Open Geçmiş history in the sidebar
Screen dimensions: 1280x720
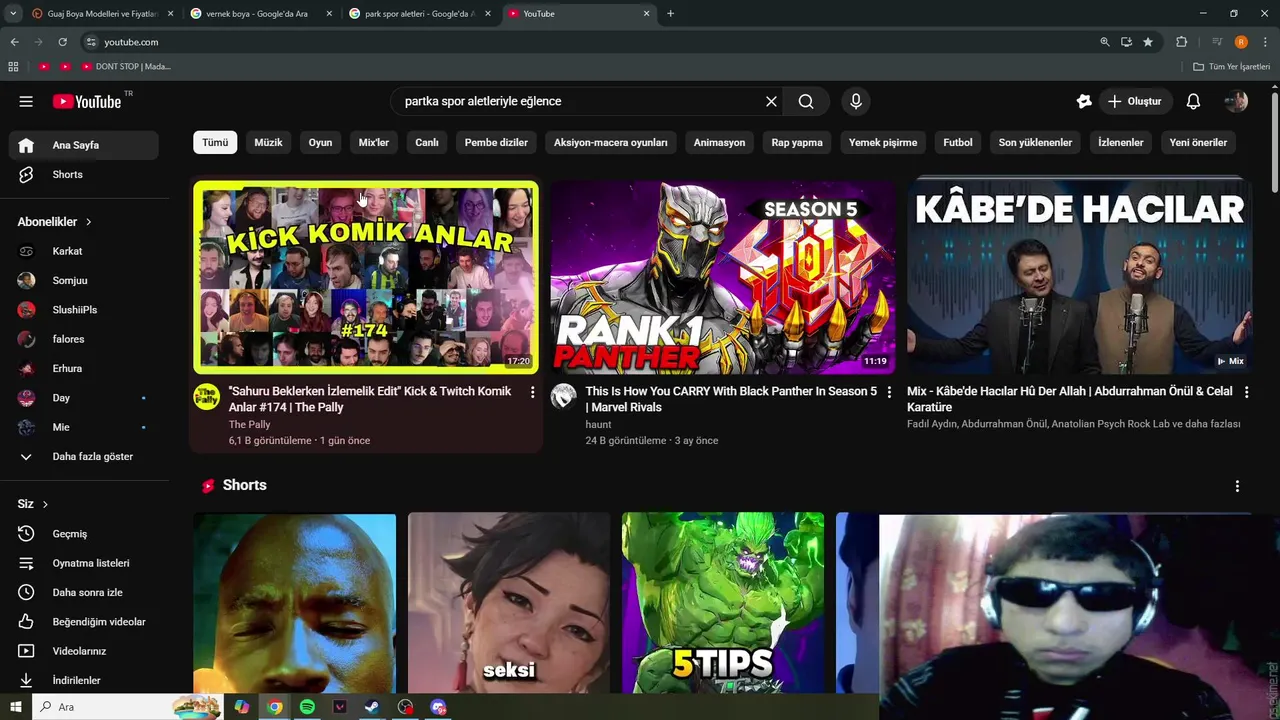[x=84, y=534]
